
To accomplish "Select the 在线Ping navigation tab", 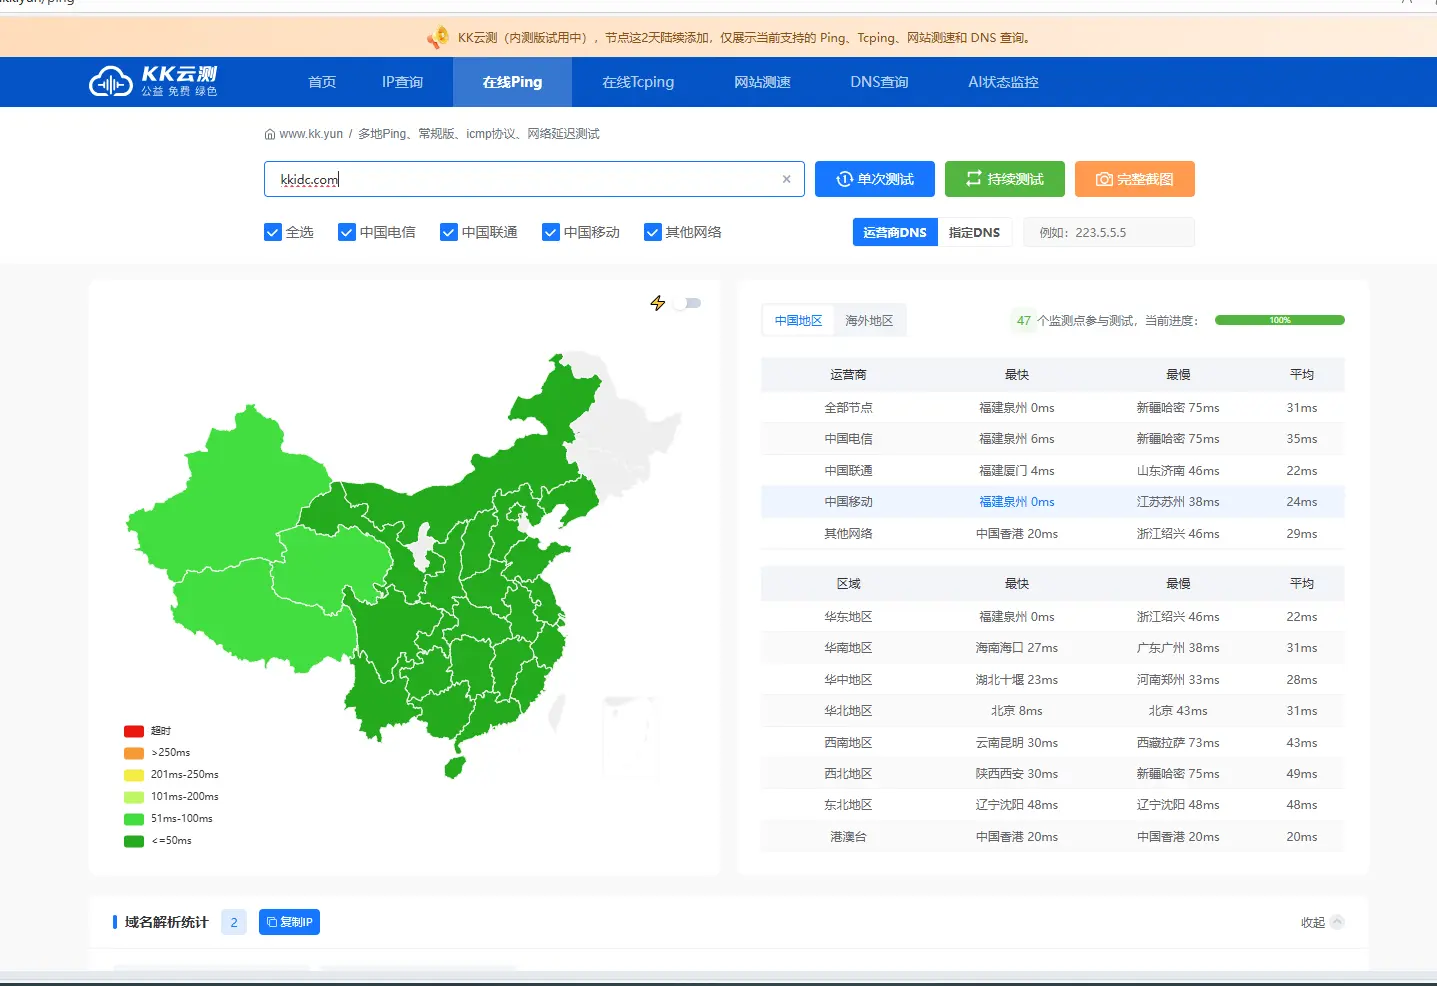I will tap(512, 82).
